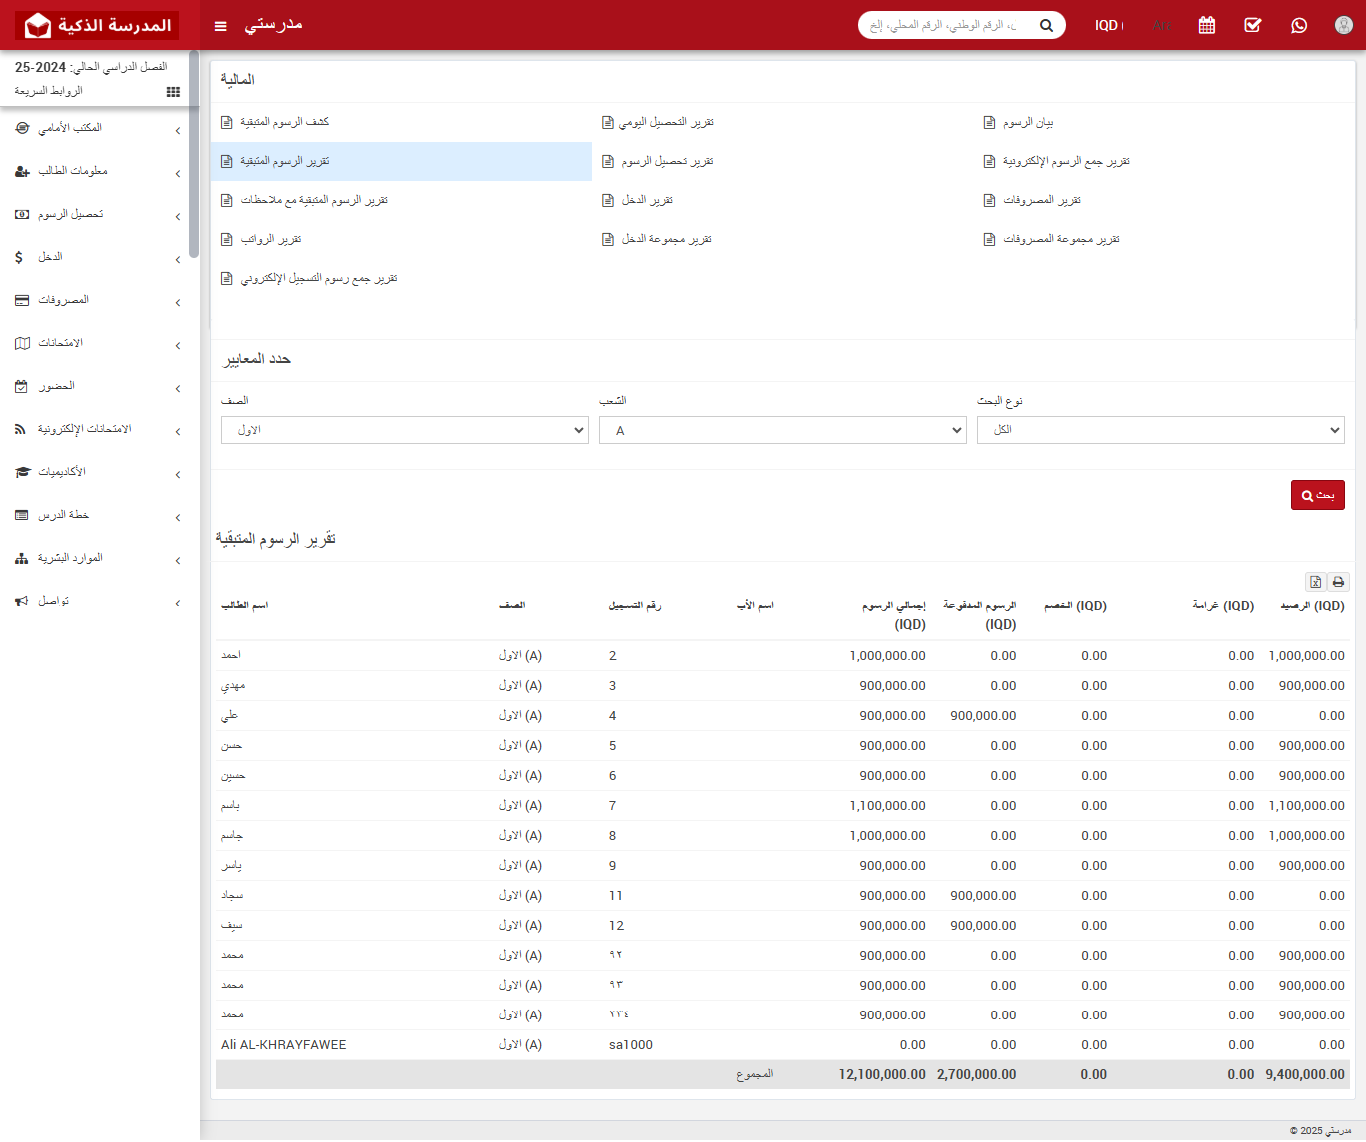Open IQD currency selector in header
The width and height of the screenshot is (1366, 1142).
click(1108, 25)
